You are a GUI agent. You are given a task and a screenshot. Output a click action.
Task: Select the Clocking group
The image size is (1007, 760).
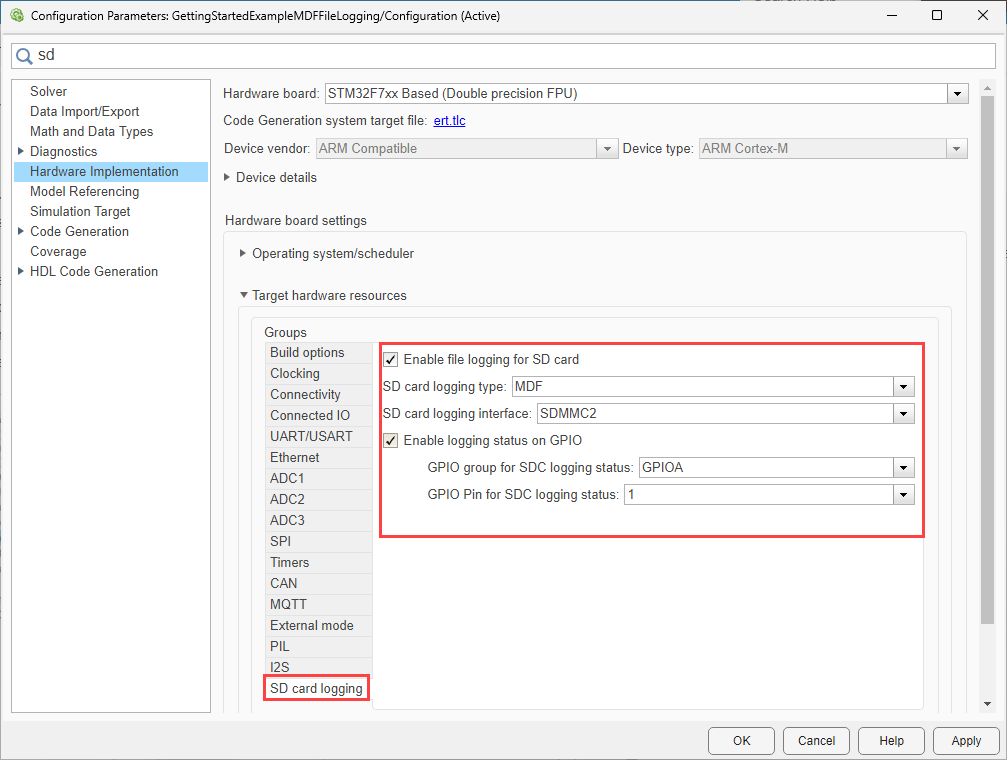(x=295, y=374)
